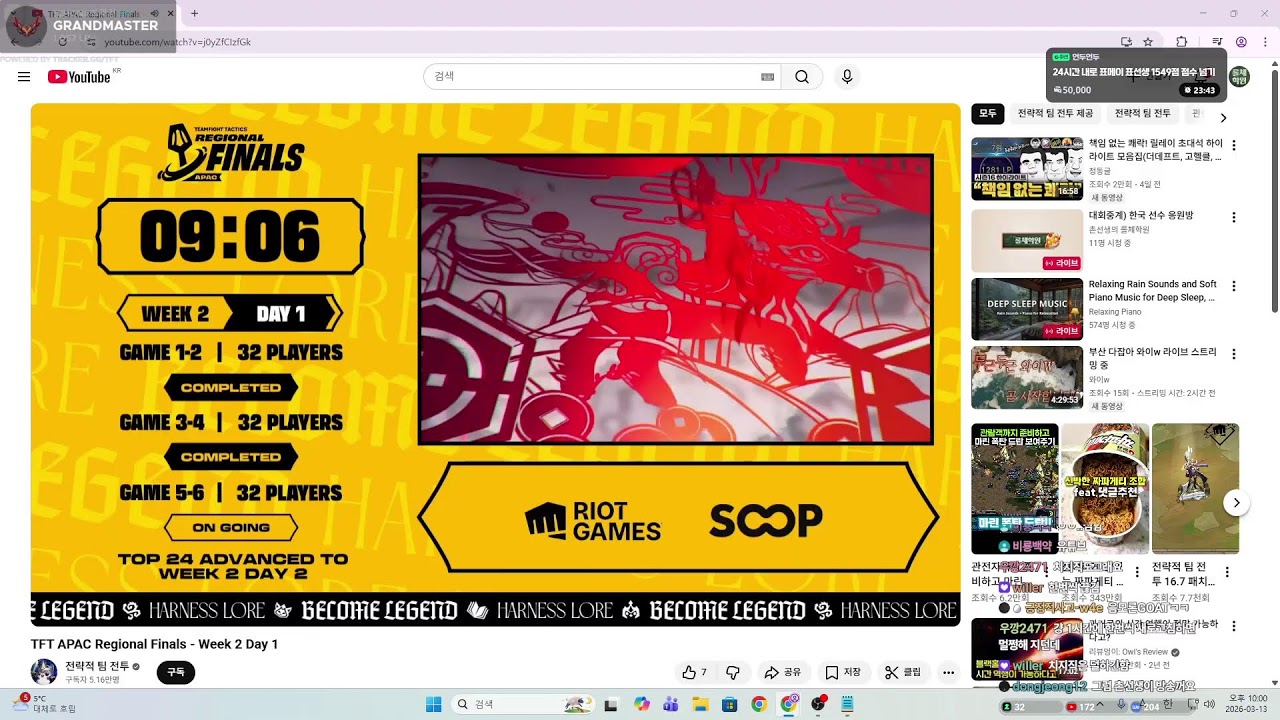Open more actions ellipsis below the video
Viewport: 1280px width, 720px height.
pos(948,673)
